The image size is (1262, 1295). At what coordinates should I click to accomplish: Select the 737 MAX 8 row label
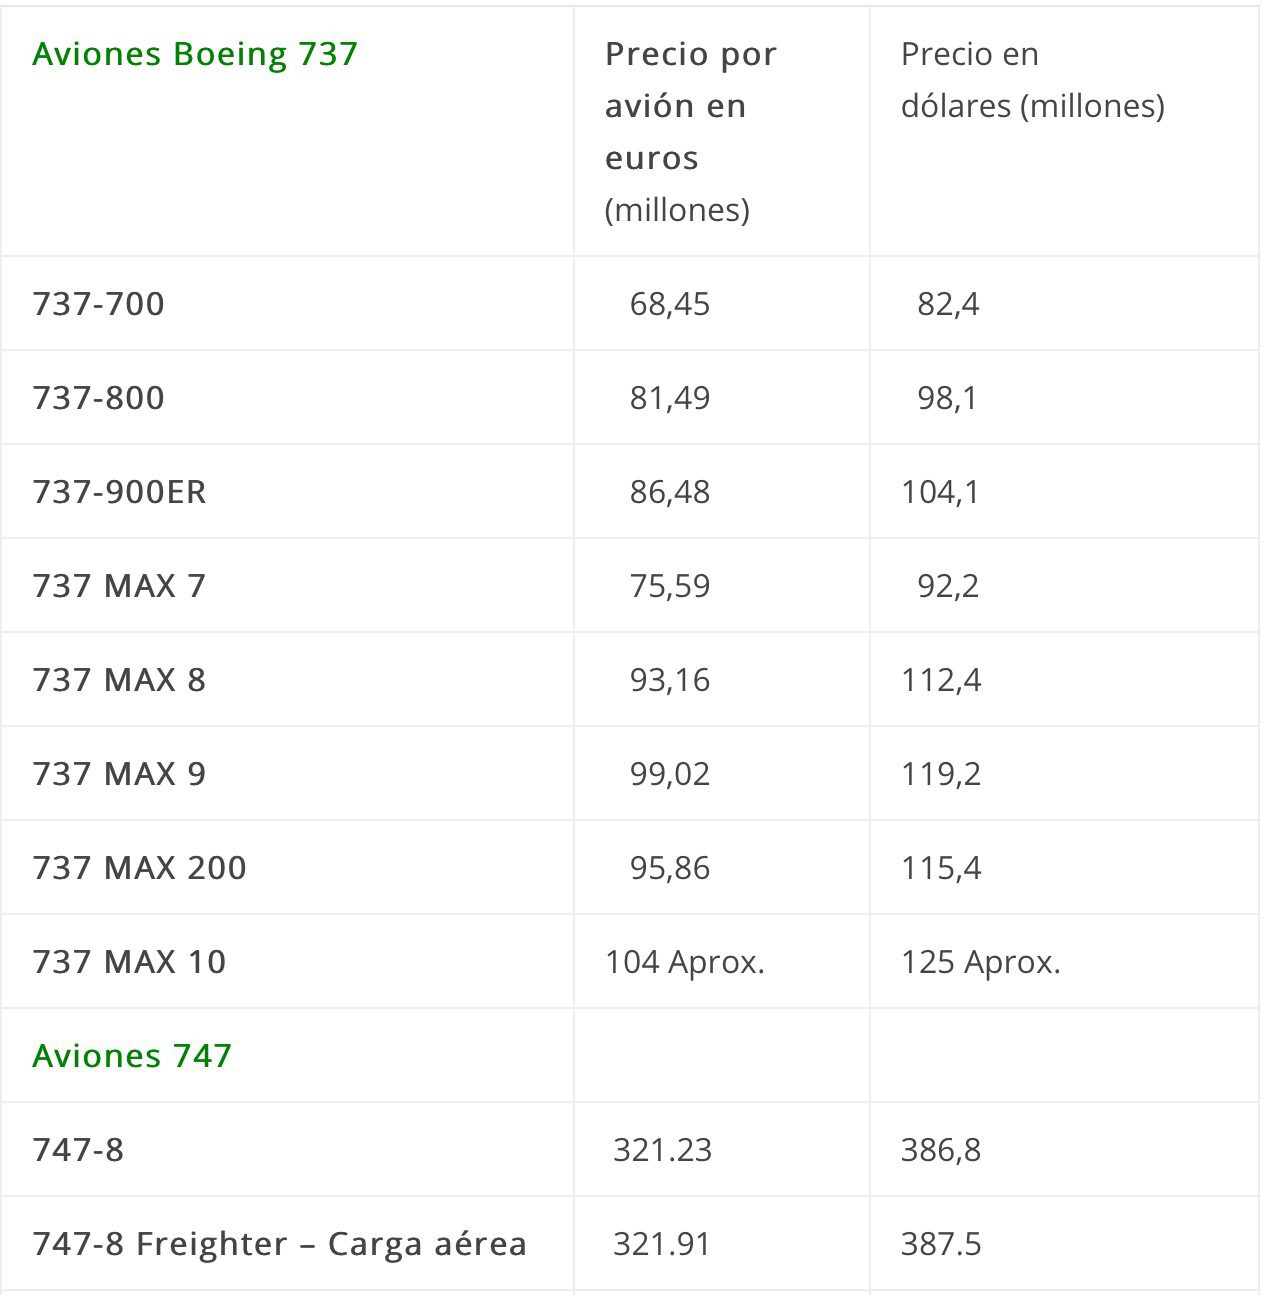coord(120,680)
